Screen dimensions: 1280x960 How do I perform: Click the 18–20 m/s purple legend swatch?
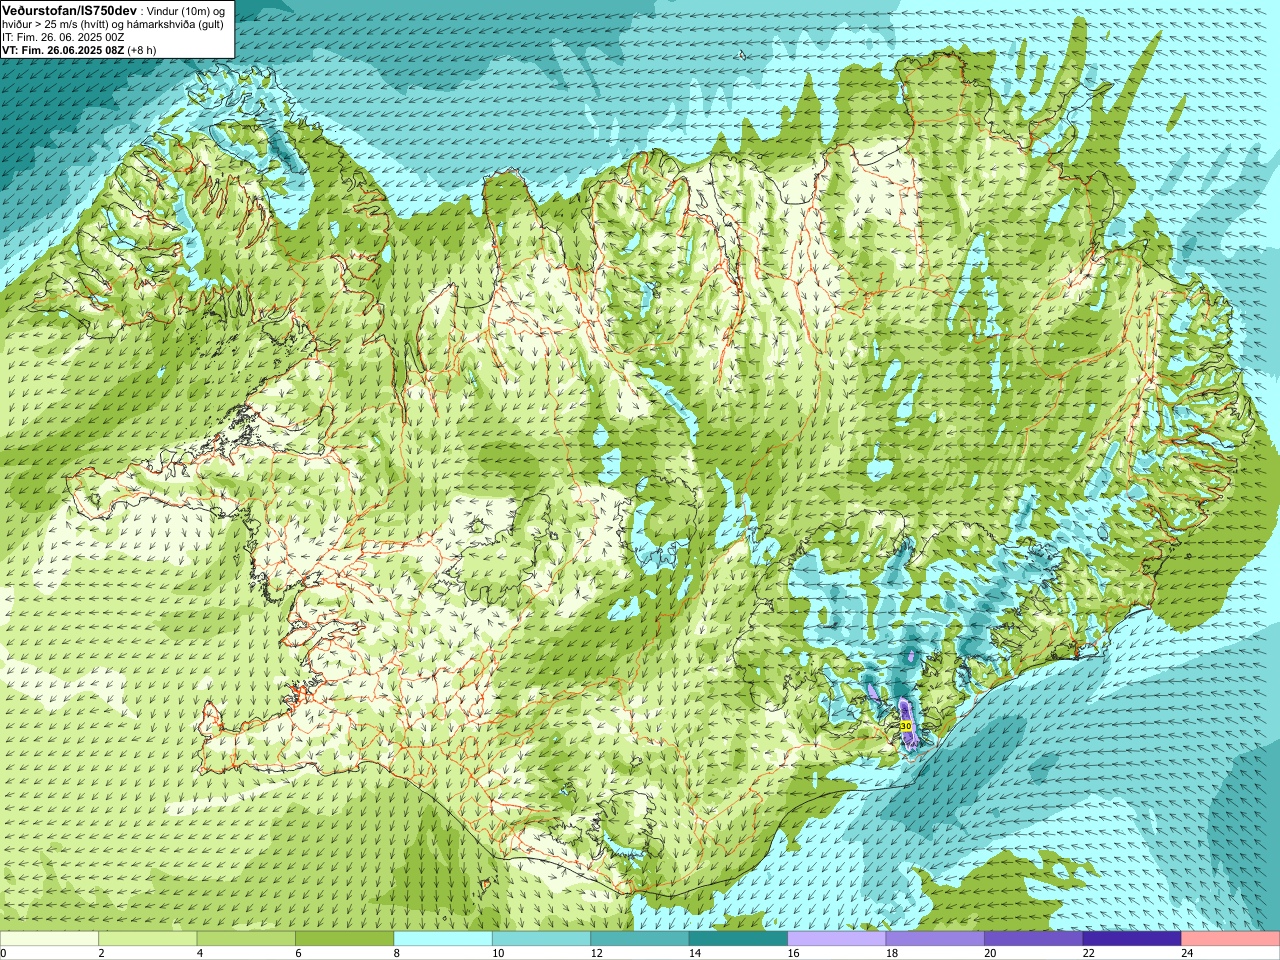[x=935, y=939]
